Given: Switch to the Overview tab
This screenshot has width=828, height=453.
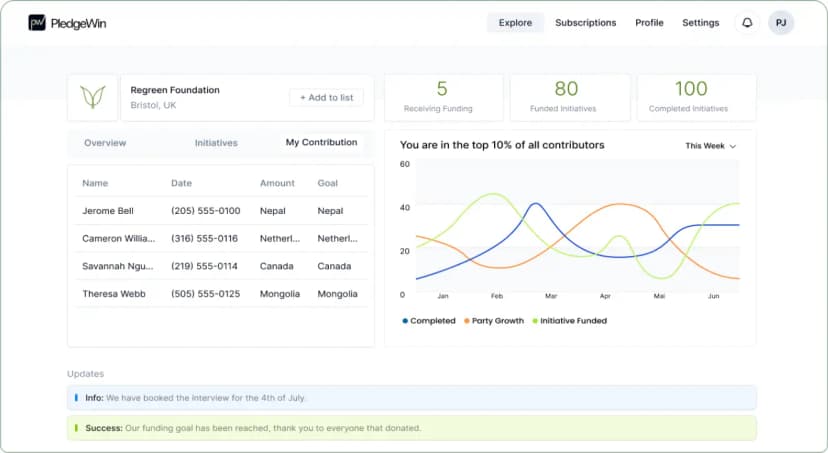Looking at the screenshot, I should tap(105, 143).
